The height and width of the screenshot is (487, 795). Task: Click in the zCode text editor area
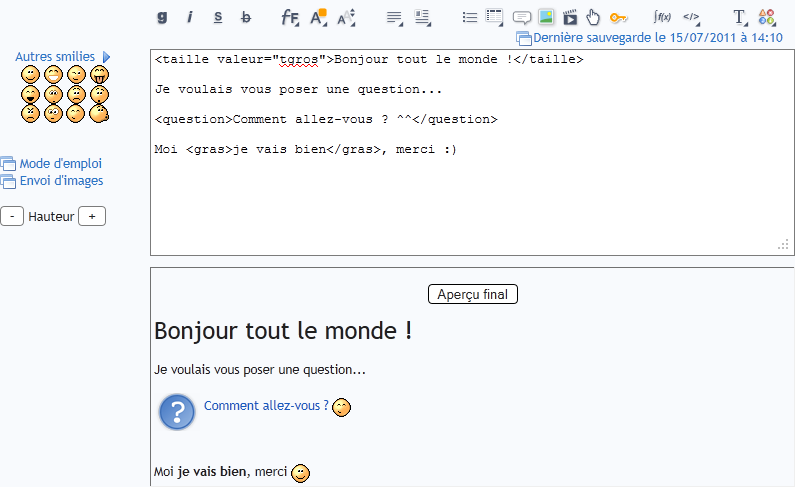pyautogui.click(x=473, y=153)
